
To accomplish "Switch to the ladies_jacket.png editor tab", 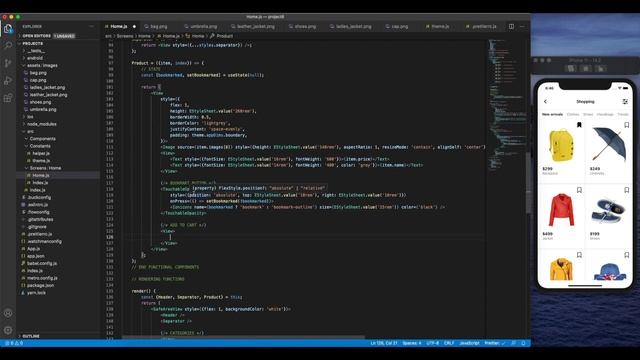I will 353,26.
